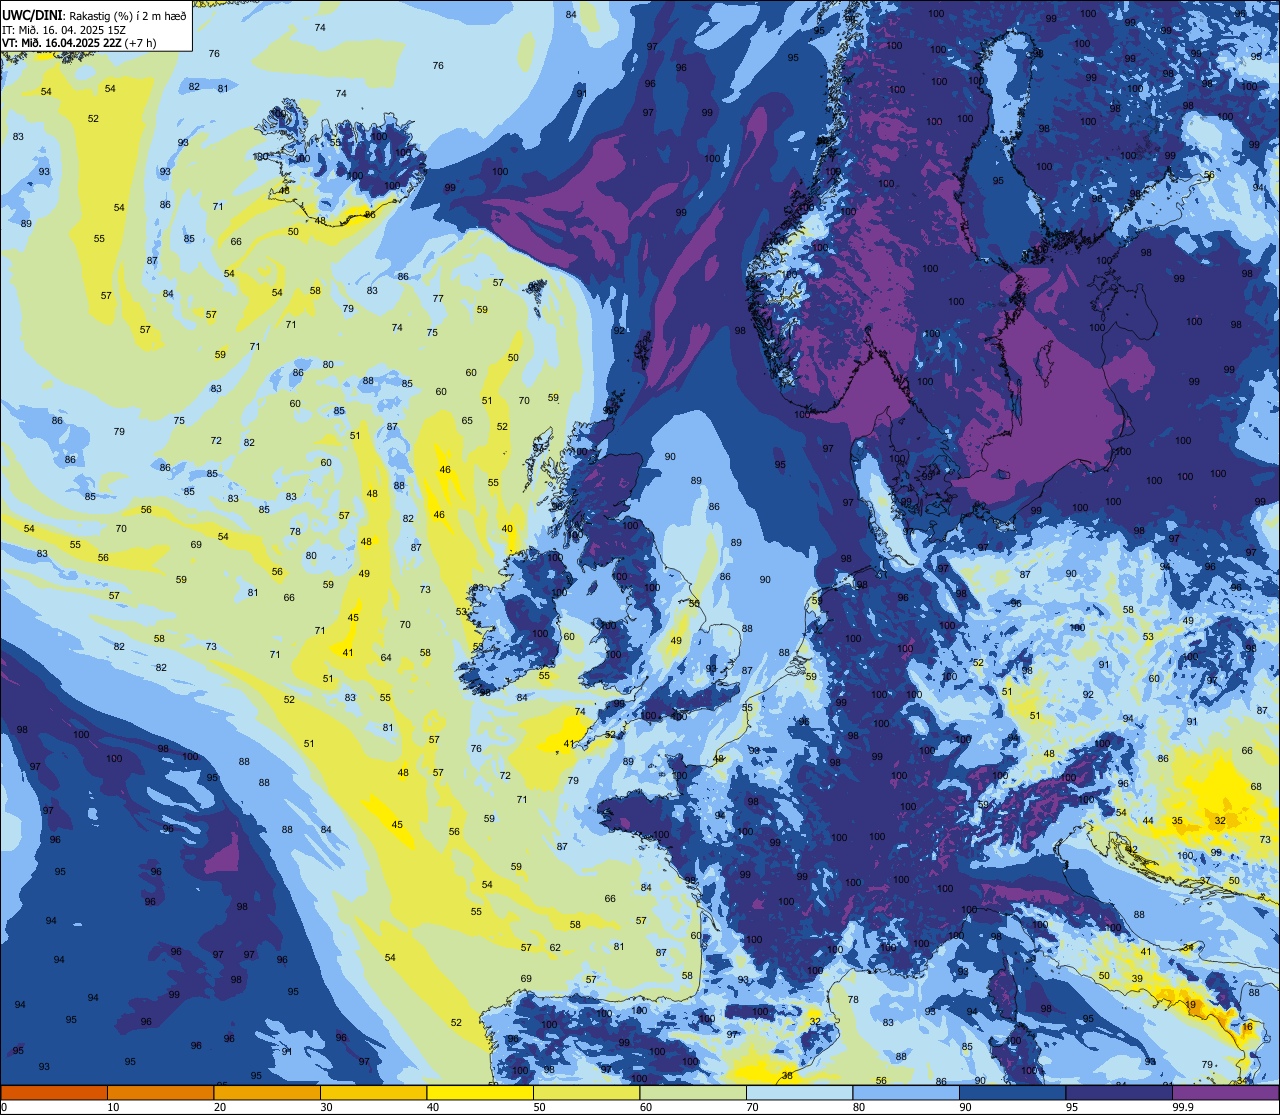
Task: Click the humidity value '65' on the map
Action: coord(467,420)
